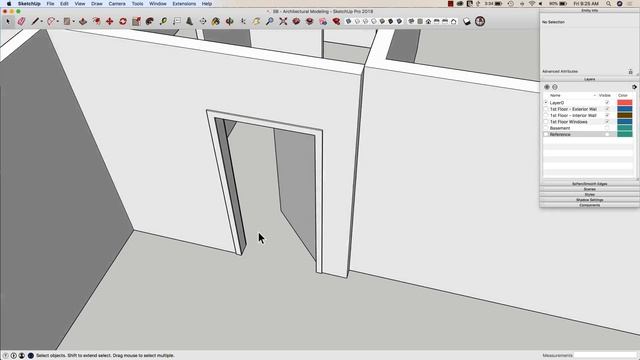
Task: Click the Zoom Extents icon
Action: pos(283,21)
